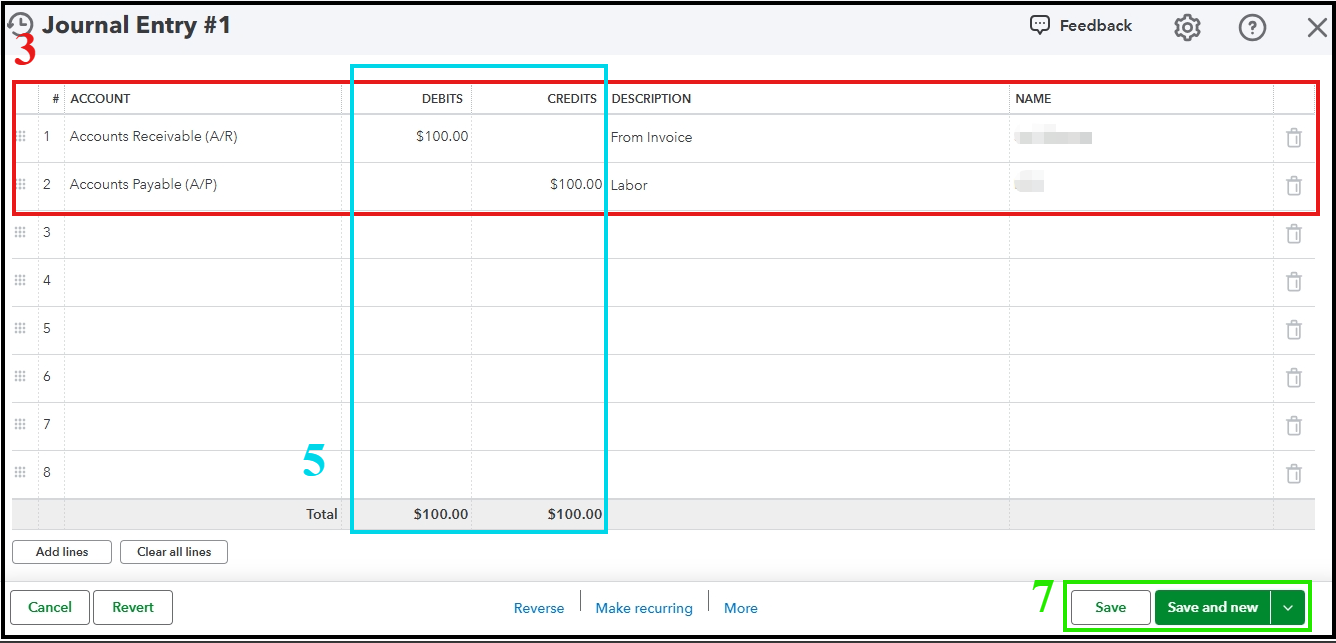Grab the drag handle of line 7
1336x643 pixels.
[20, 425]
